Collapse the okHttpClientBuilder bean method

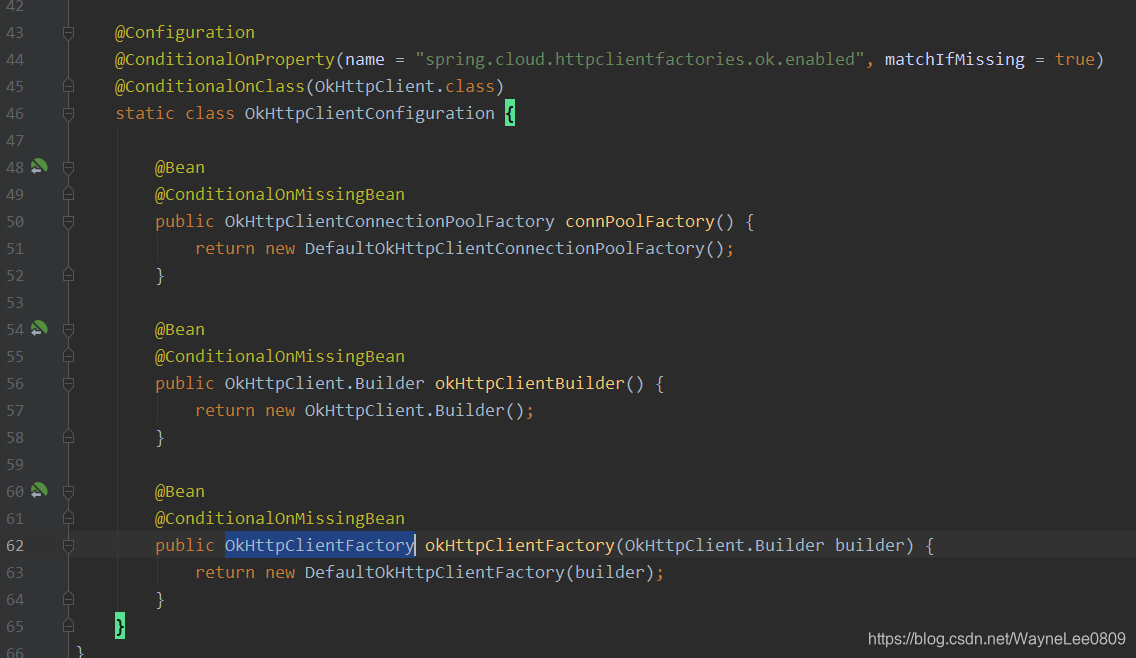(68, 383)
